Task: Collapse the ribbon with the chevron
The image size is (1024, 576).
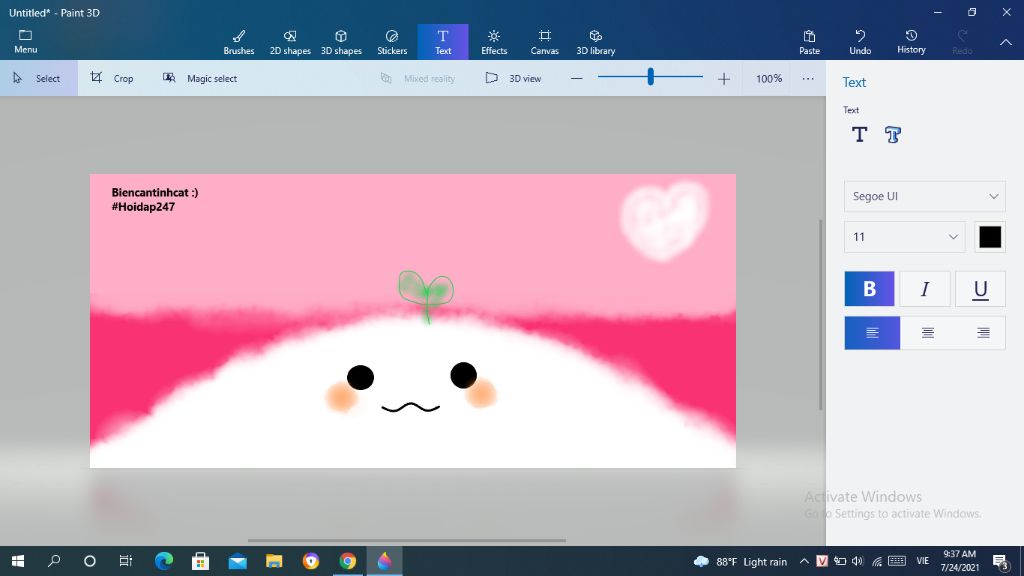Action: point(1006,42)
